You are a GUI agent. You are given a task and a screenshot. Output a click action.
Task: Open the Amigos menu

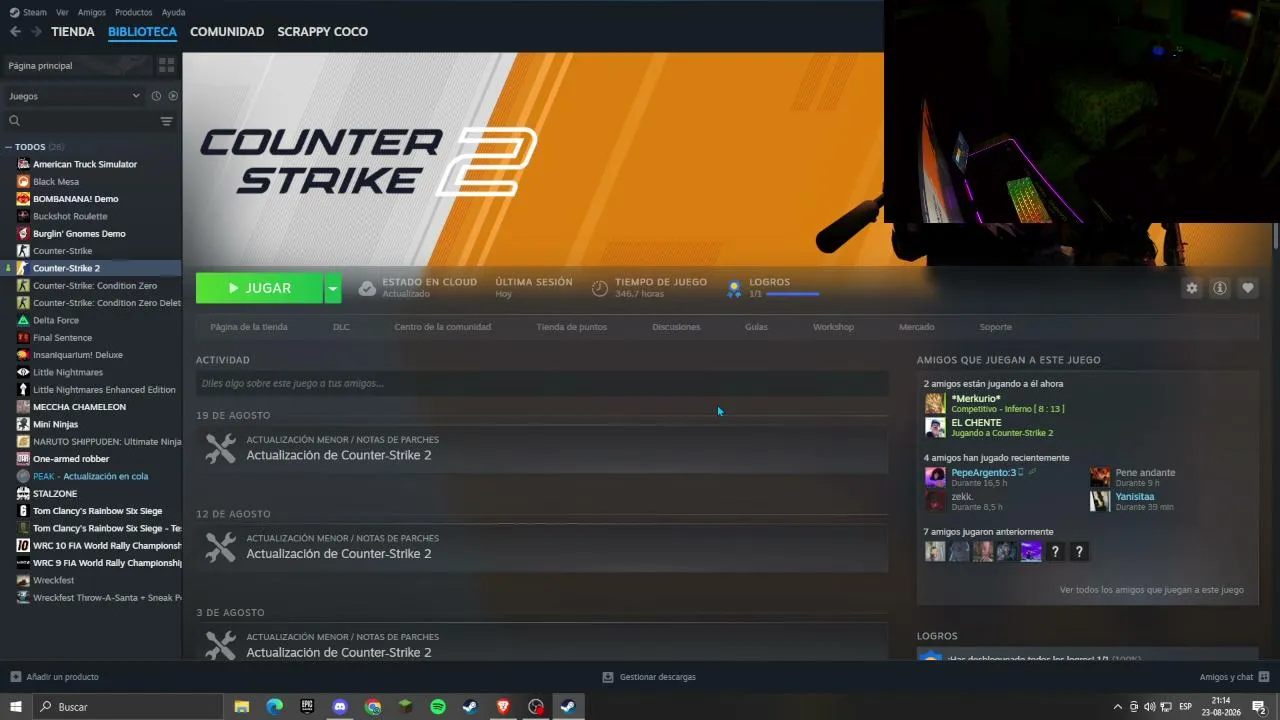click(x=91, y=12)
